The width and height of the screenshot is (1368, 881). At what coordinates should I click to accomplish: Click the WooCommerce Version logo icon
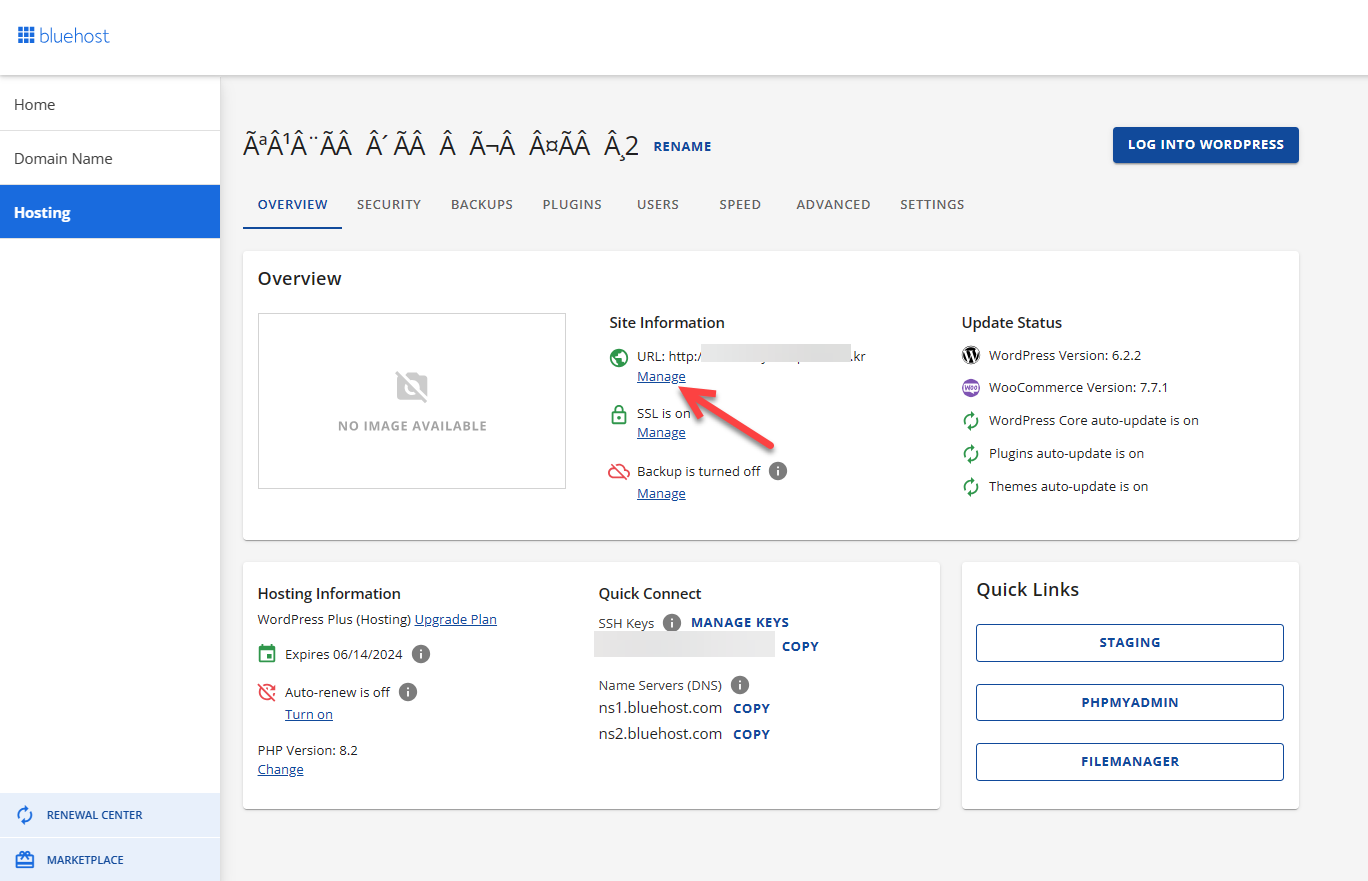pyautogui.click(x=970, y=388)
